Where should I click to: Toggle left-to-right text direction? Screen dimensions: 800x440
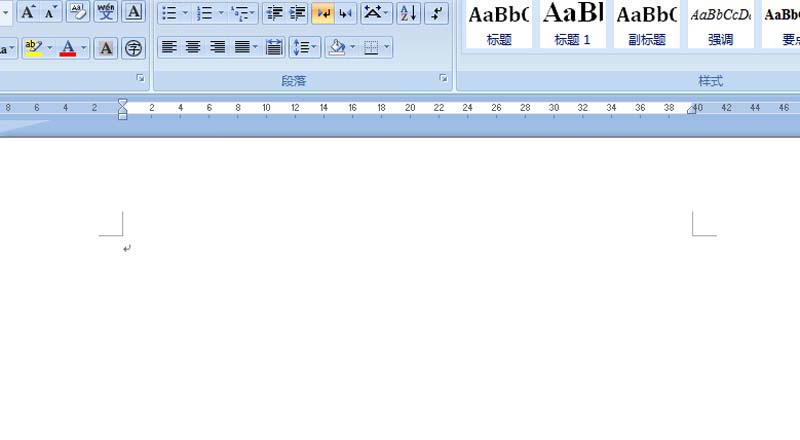(323, 13)
